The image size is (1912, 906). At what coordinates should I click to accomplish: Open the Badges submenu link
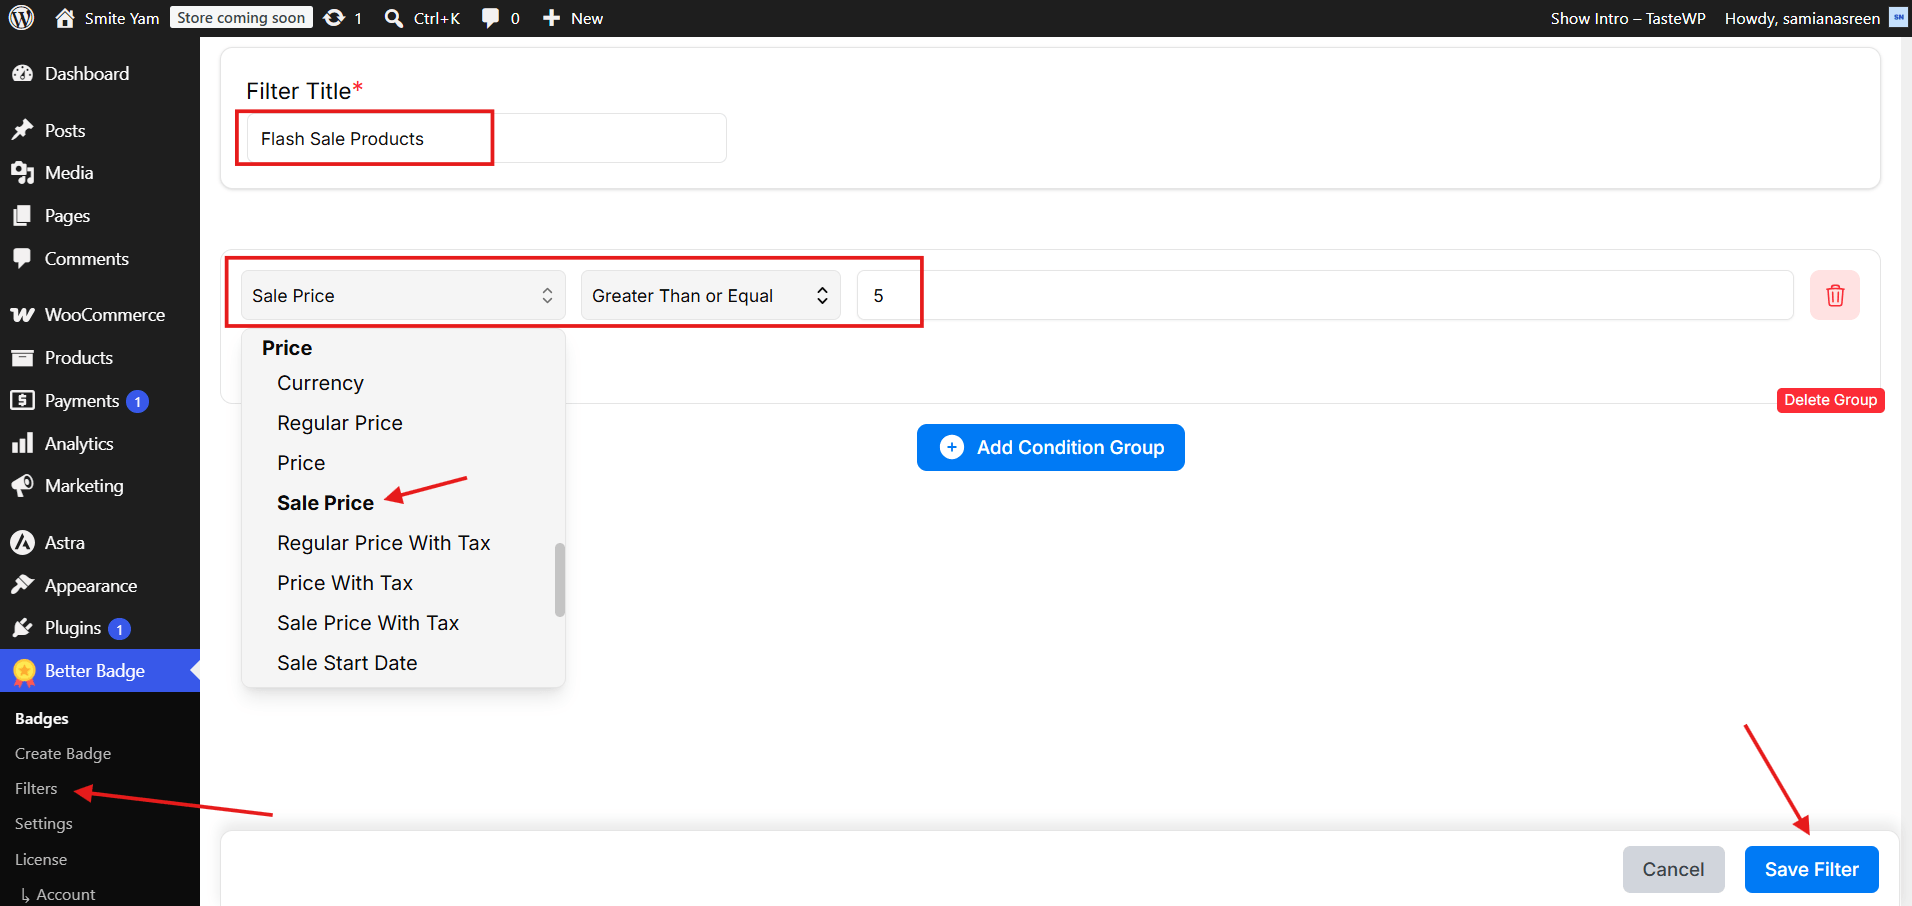pyautogui.click(x=42, y=718)
